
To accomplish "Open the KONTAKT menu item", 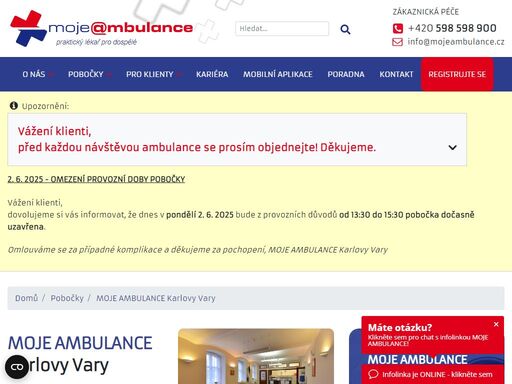I will [396, 74].
